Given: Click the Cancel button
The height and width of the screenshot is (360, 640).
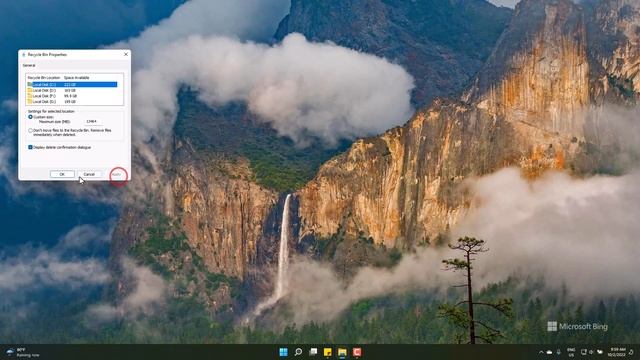Looking at the screenshot, I should coord(89,174).
